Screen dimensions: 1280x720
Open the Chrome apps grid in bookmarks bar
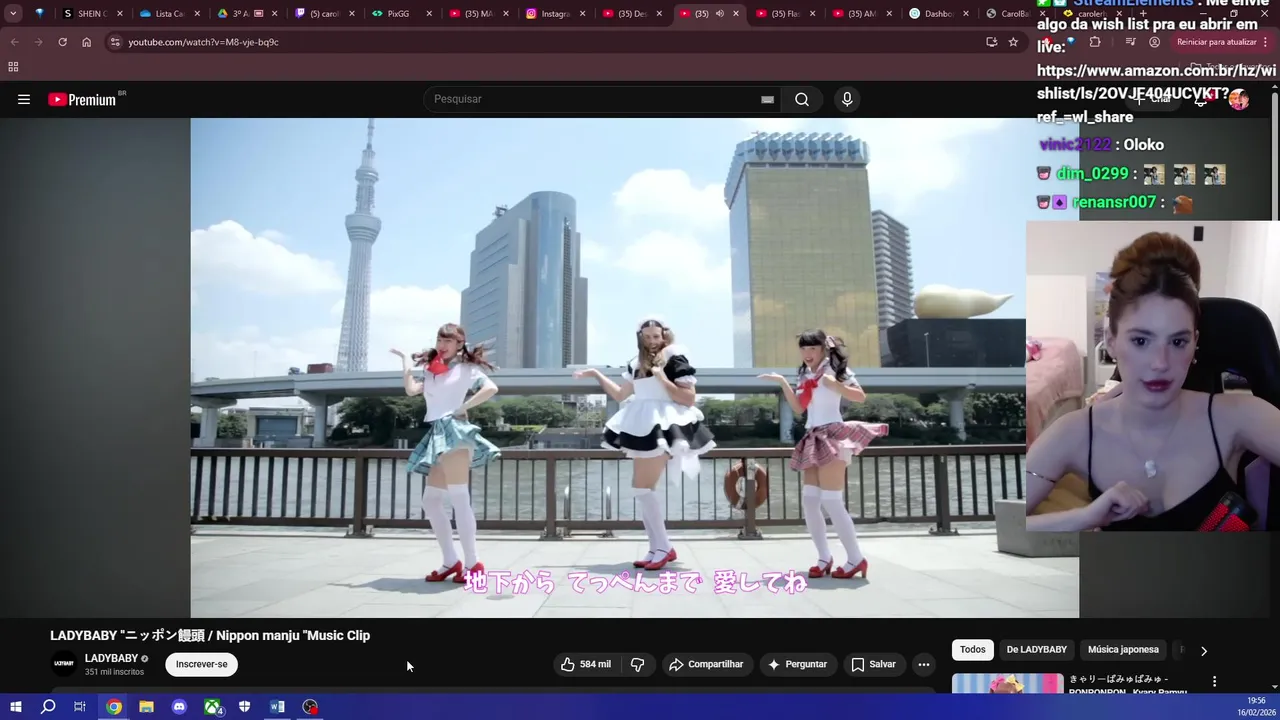click(13, 67)
